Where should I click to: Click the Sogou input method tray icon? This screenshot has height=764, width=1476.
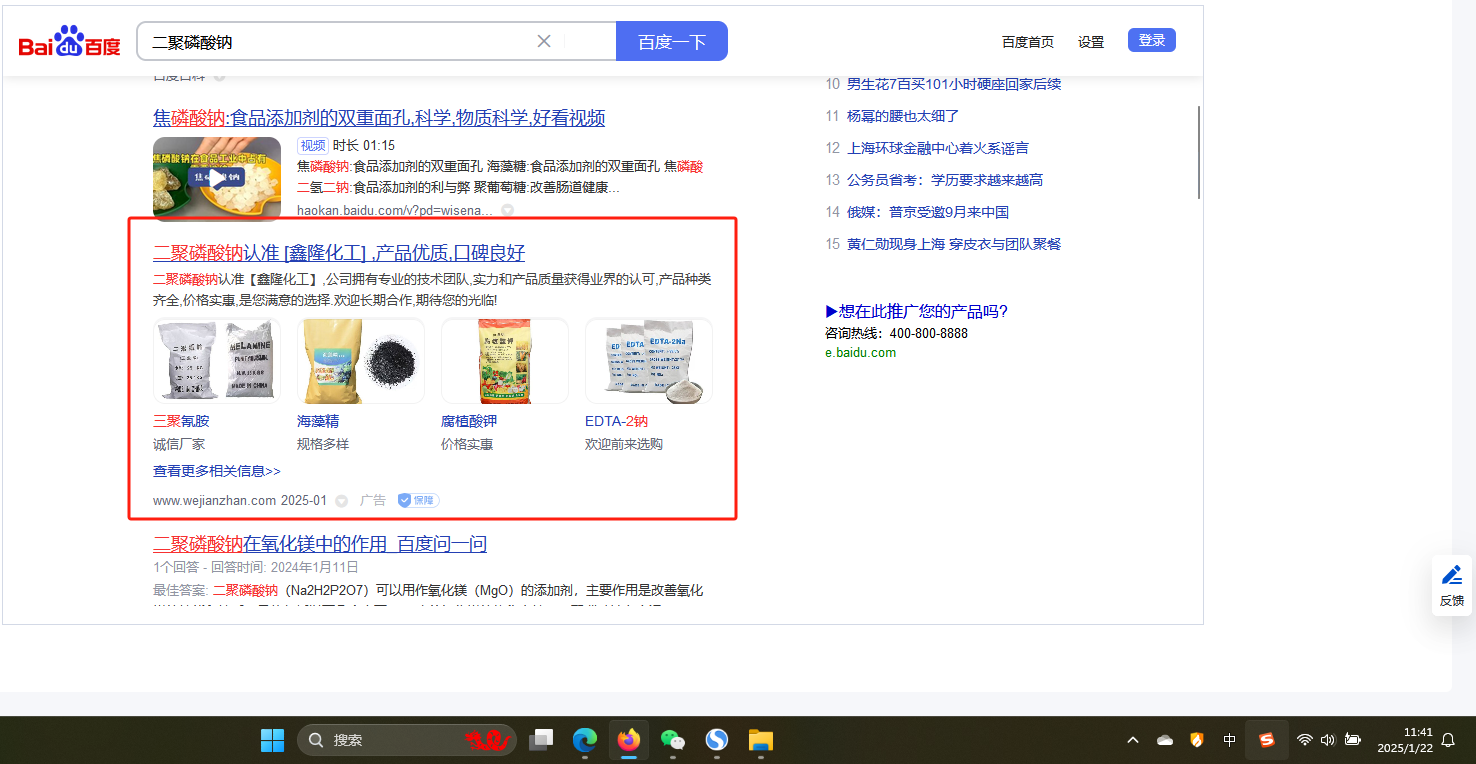(1267, 740)
